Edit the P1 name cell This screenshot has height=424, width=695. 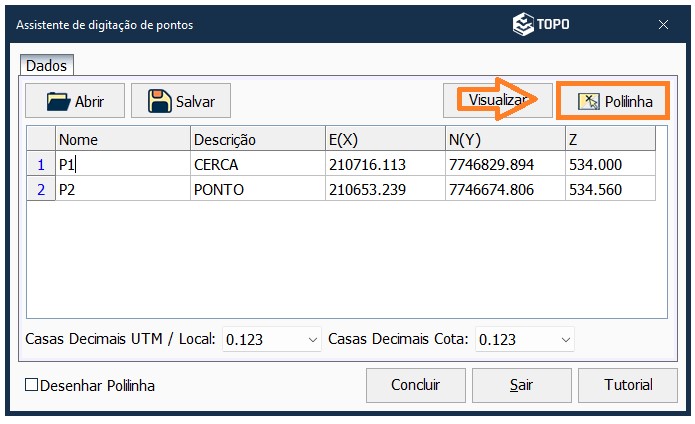pyautogui.click(x=122, y=164)
